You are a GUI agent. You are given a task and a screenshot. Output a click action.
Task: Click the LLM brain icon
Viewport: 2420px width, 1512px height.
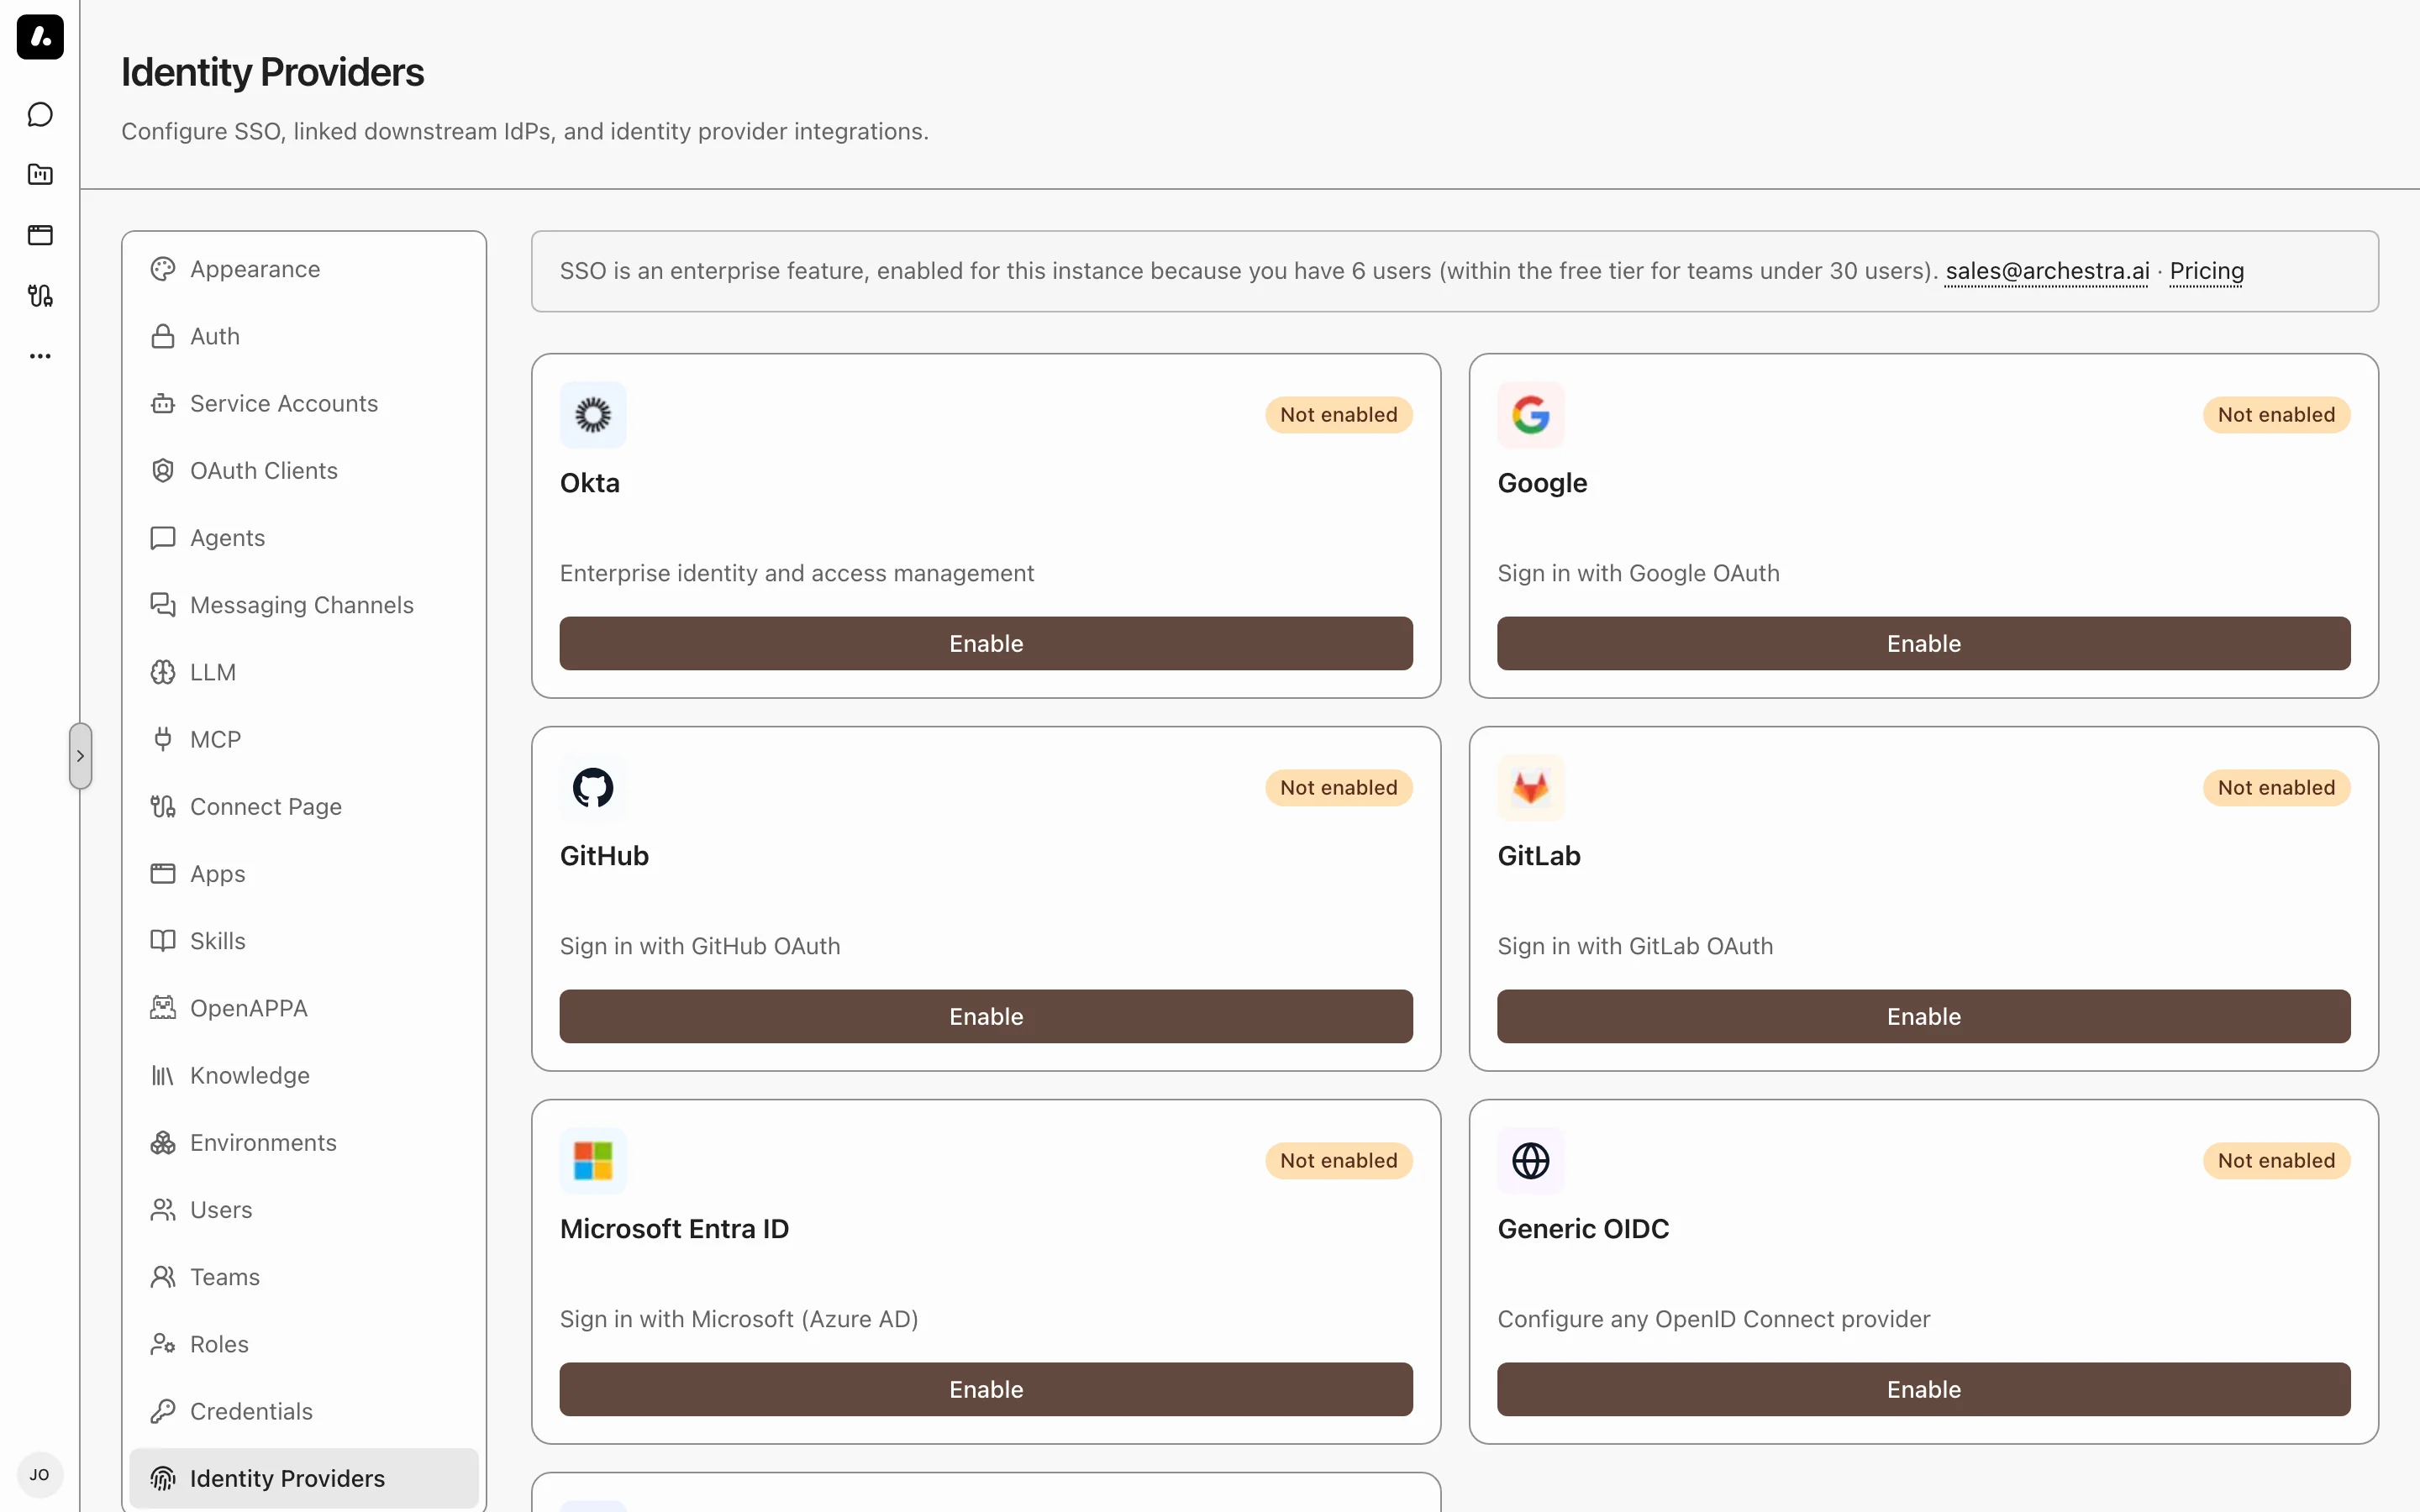pyautogui.click(x=163, y=672)
